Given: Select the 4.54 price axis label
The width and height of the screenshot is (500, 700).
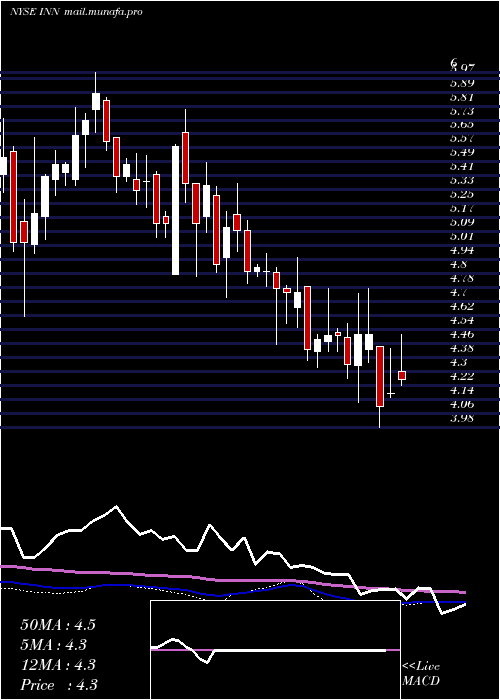Looking at the screenshot, I should click(x=462, y=320).
